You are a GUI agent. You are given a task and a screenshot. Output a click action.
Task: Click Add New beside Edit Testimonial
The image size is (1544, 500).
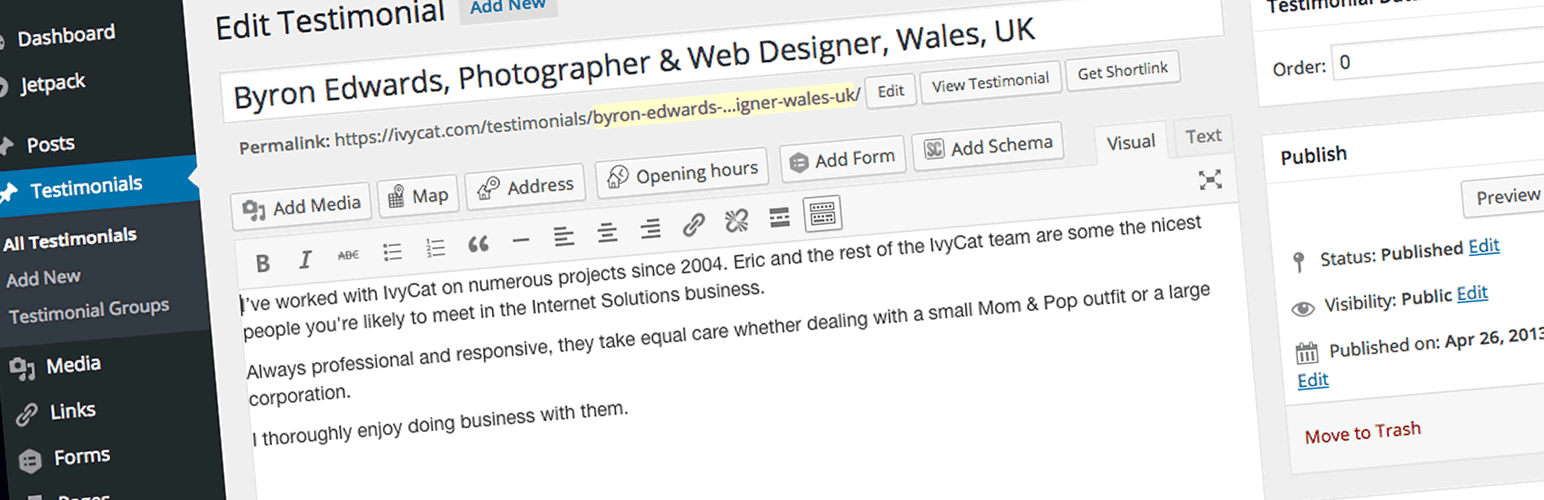pyautogui.click(x=507, y=6)
